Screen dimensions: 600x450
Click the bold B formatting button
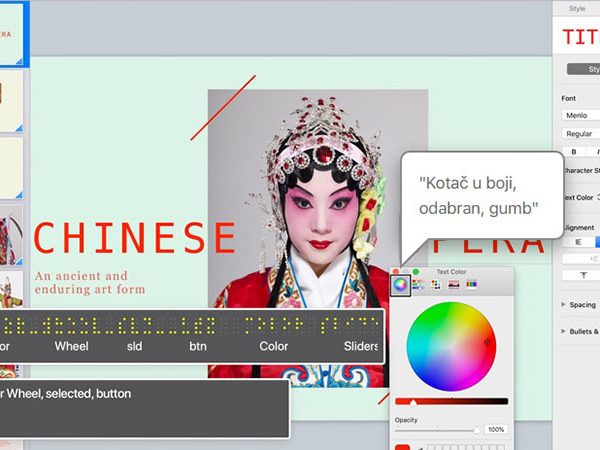[x=574, y=152]
